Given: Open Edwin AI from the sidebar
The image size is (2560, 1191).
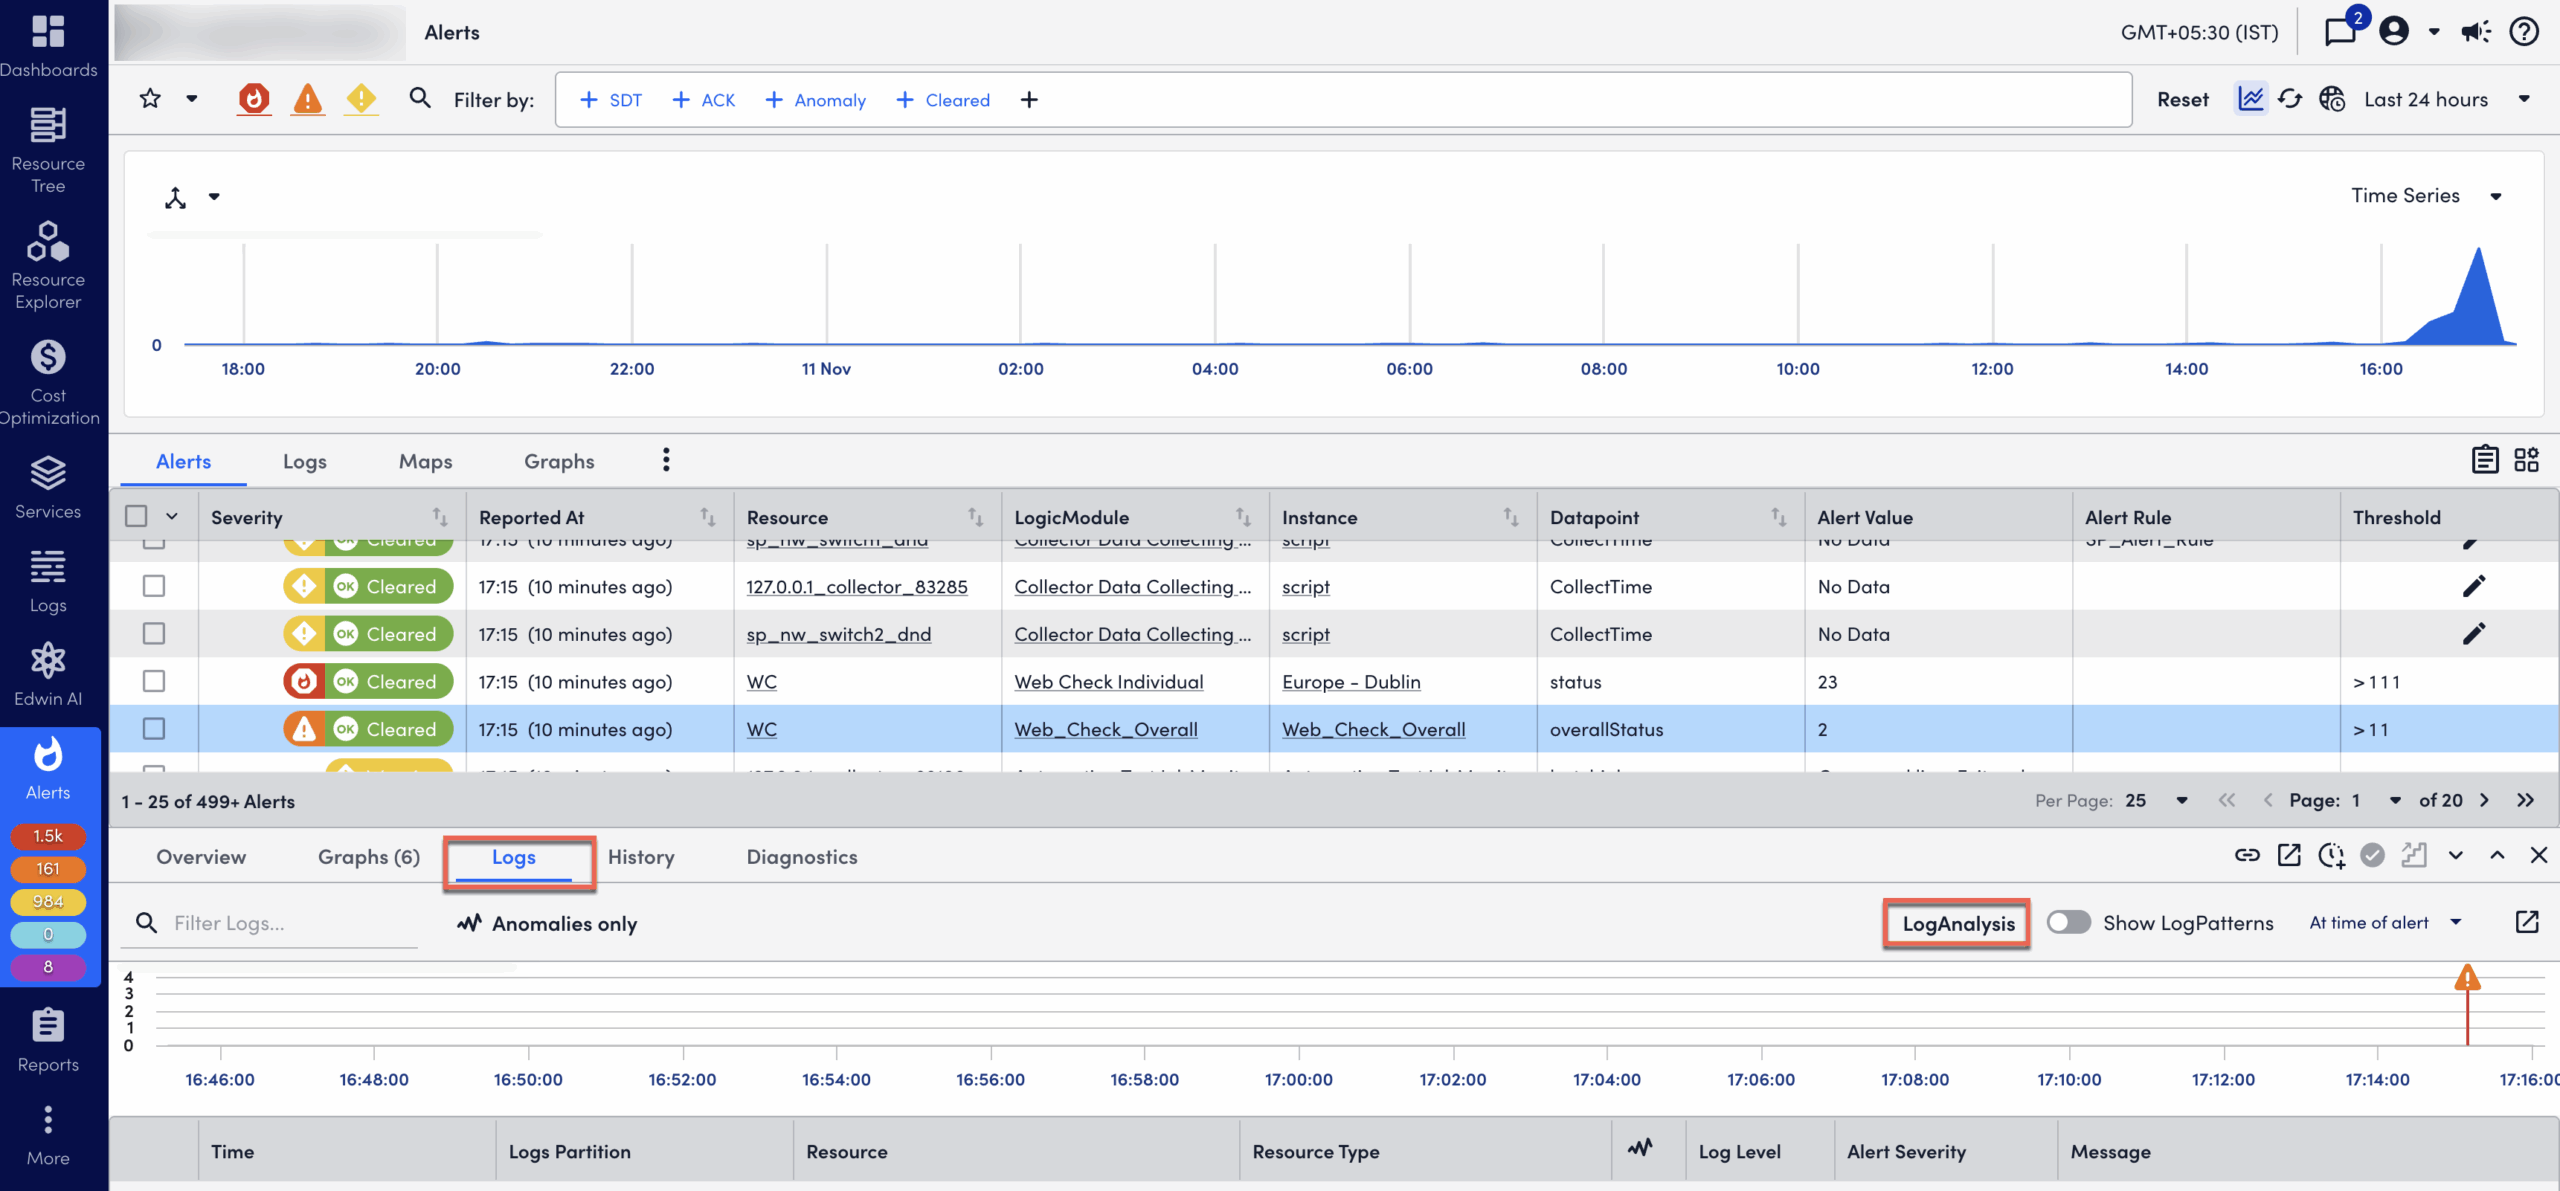Looking at the screenshot, I should (x=47, y=670).
